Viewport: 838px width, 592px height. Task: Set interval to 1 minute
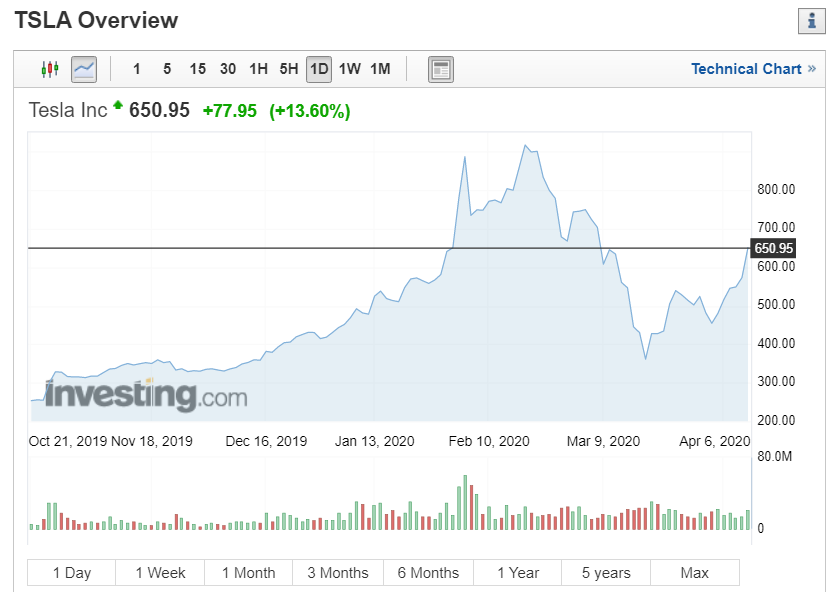tap(137, 69)
